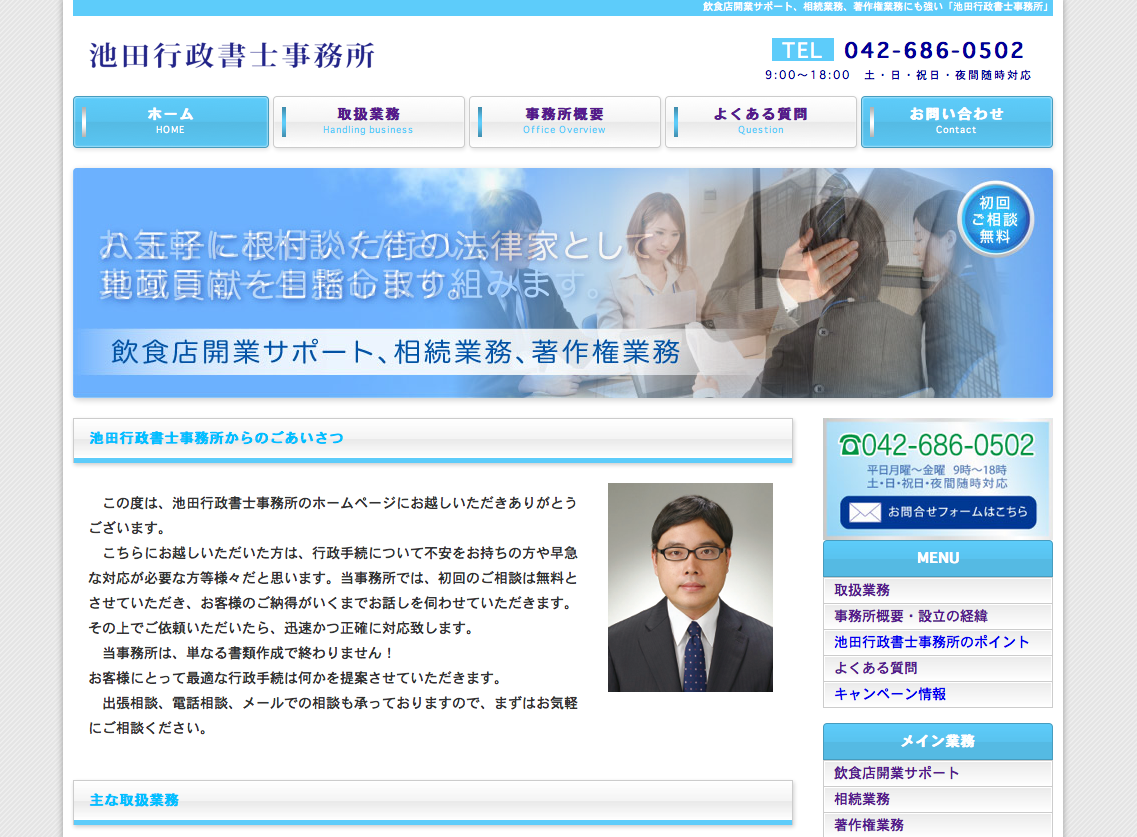
Task: Open the お問い合わせ Contact navigation item
Action: pos(957,121)
